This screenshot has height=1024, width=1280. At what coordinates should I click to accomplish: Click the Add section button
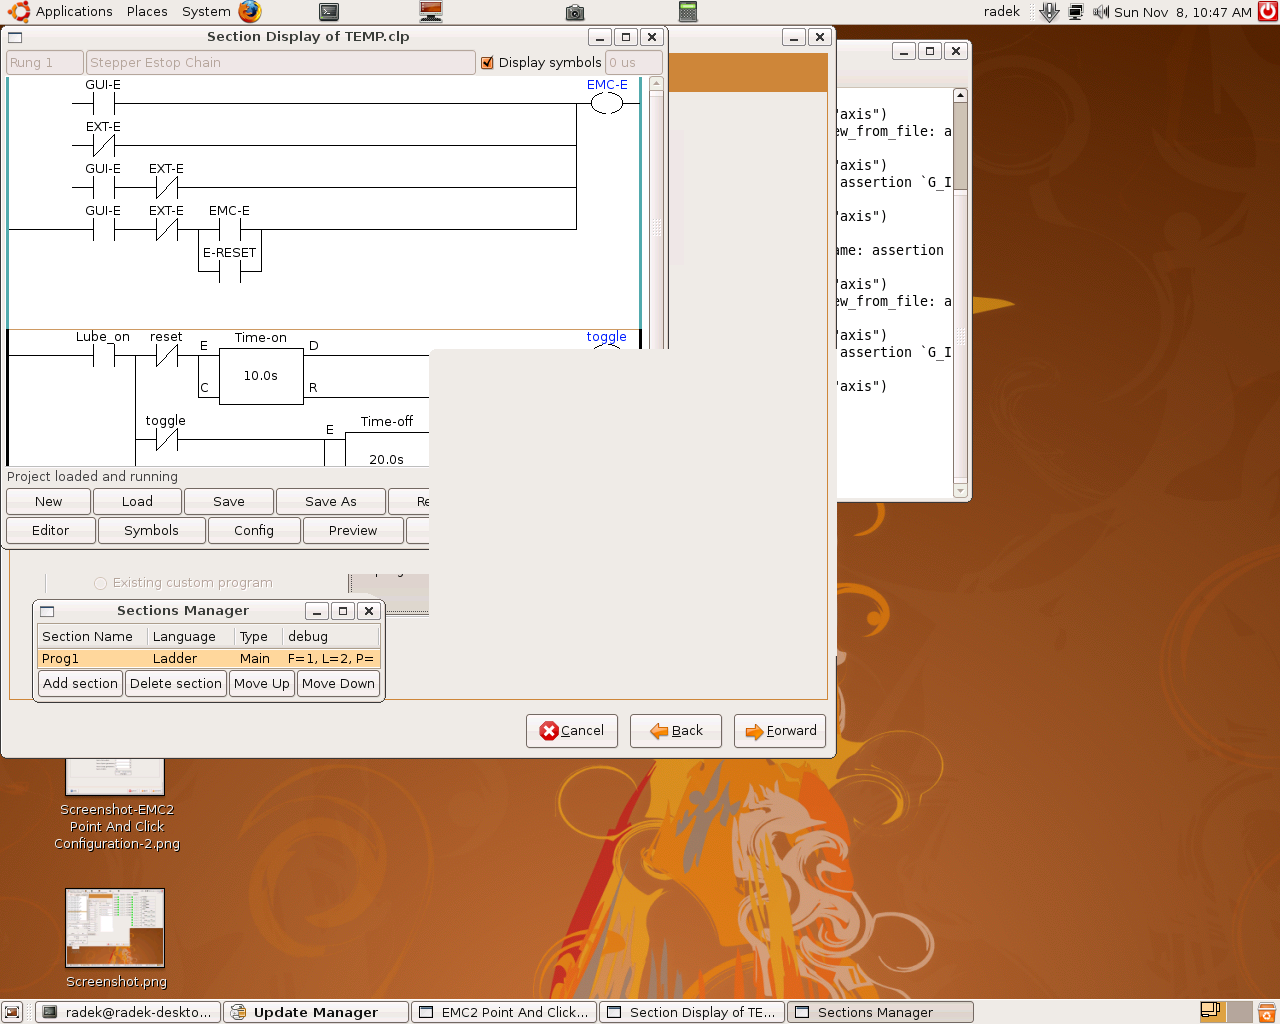[80, 684]
